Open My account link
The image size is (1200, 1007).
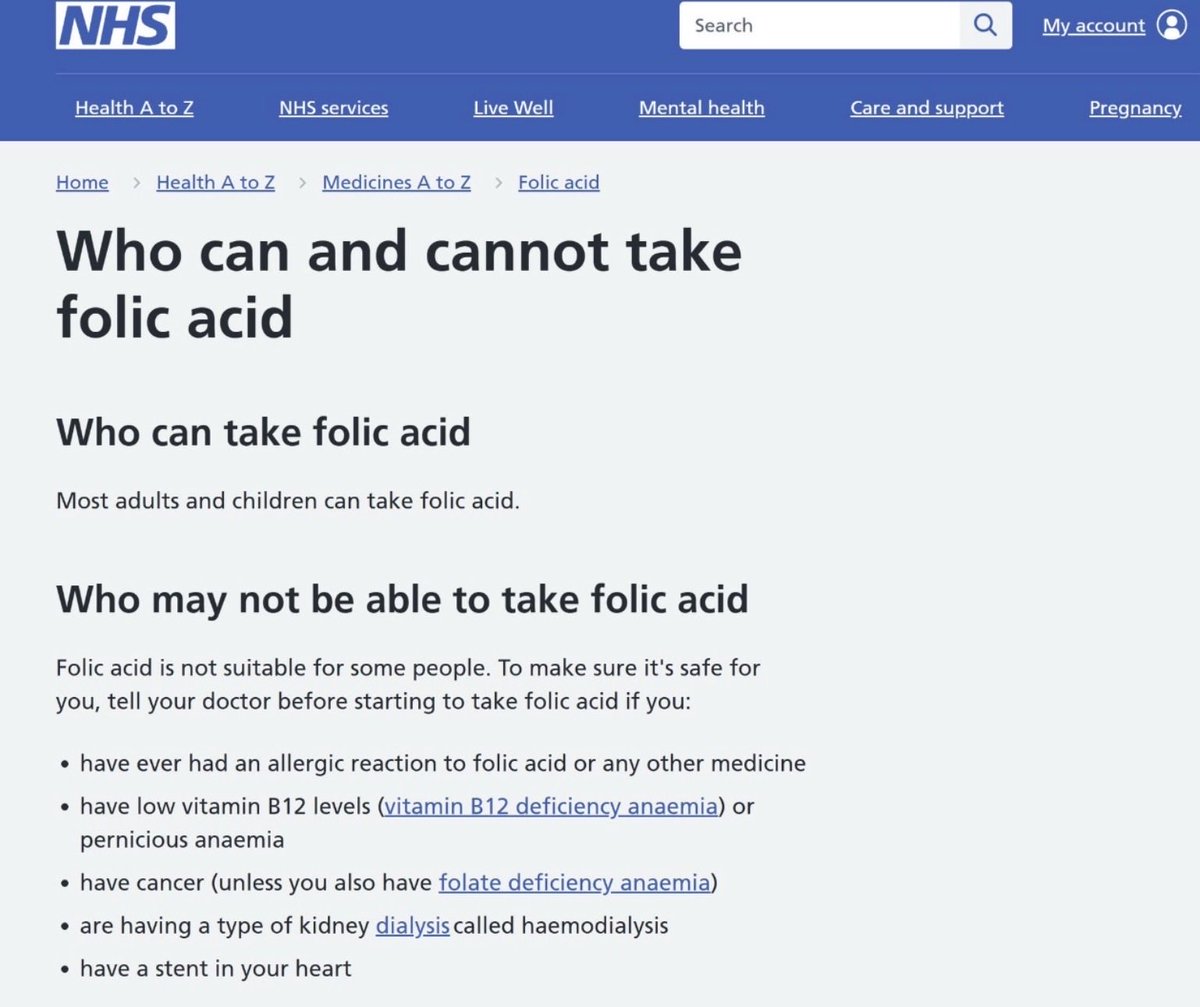[1093, 26]
